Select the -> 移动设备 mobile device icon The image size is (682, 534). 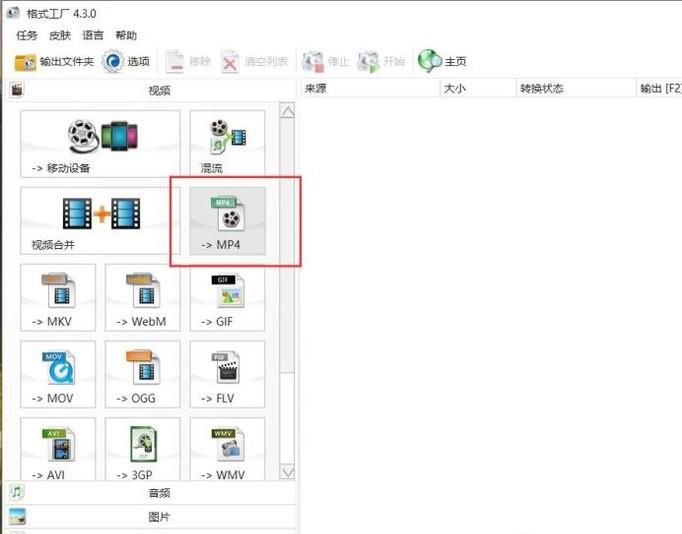pyautogui.click(x=100, y=143)
